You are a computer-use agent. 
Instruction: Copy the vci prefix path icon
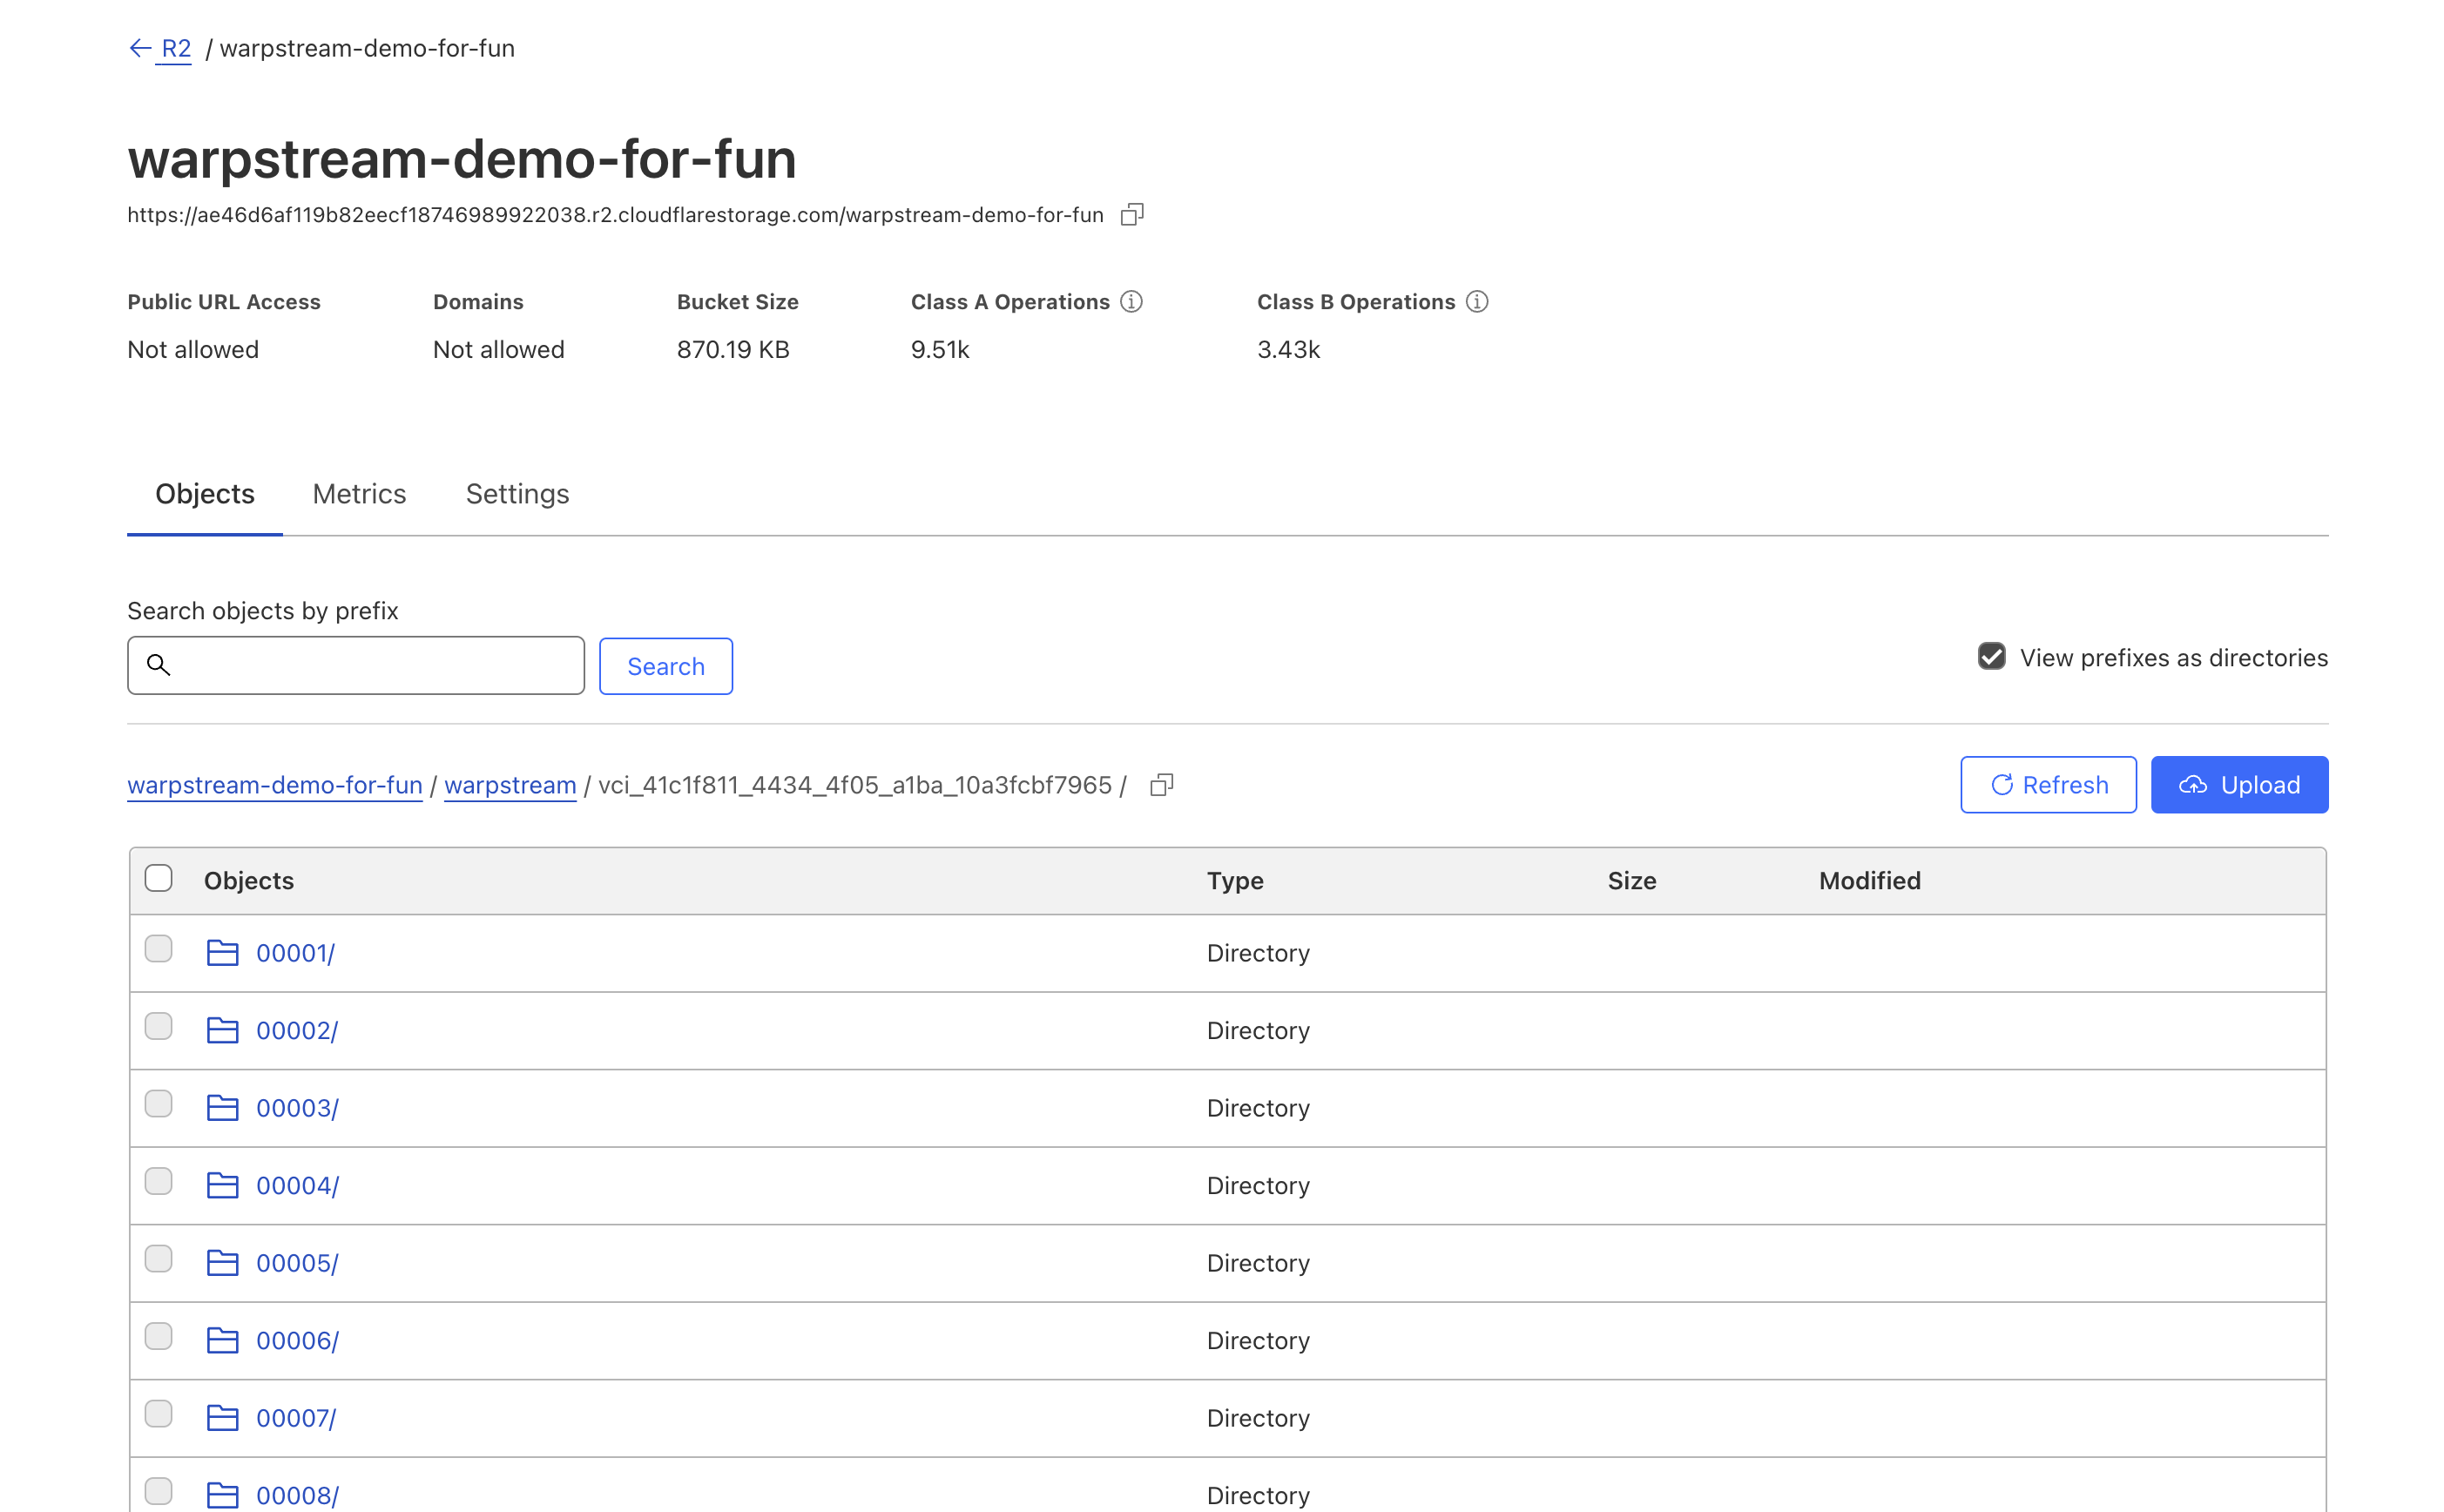click(1161, 785)
